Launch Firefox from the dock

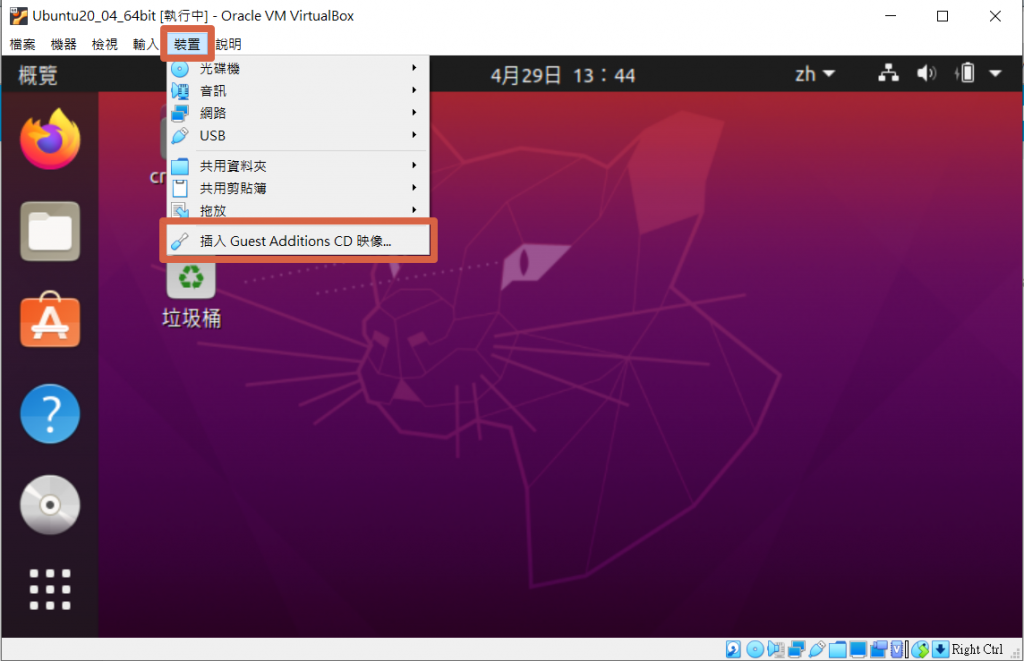50,140
